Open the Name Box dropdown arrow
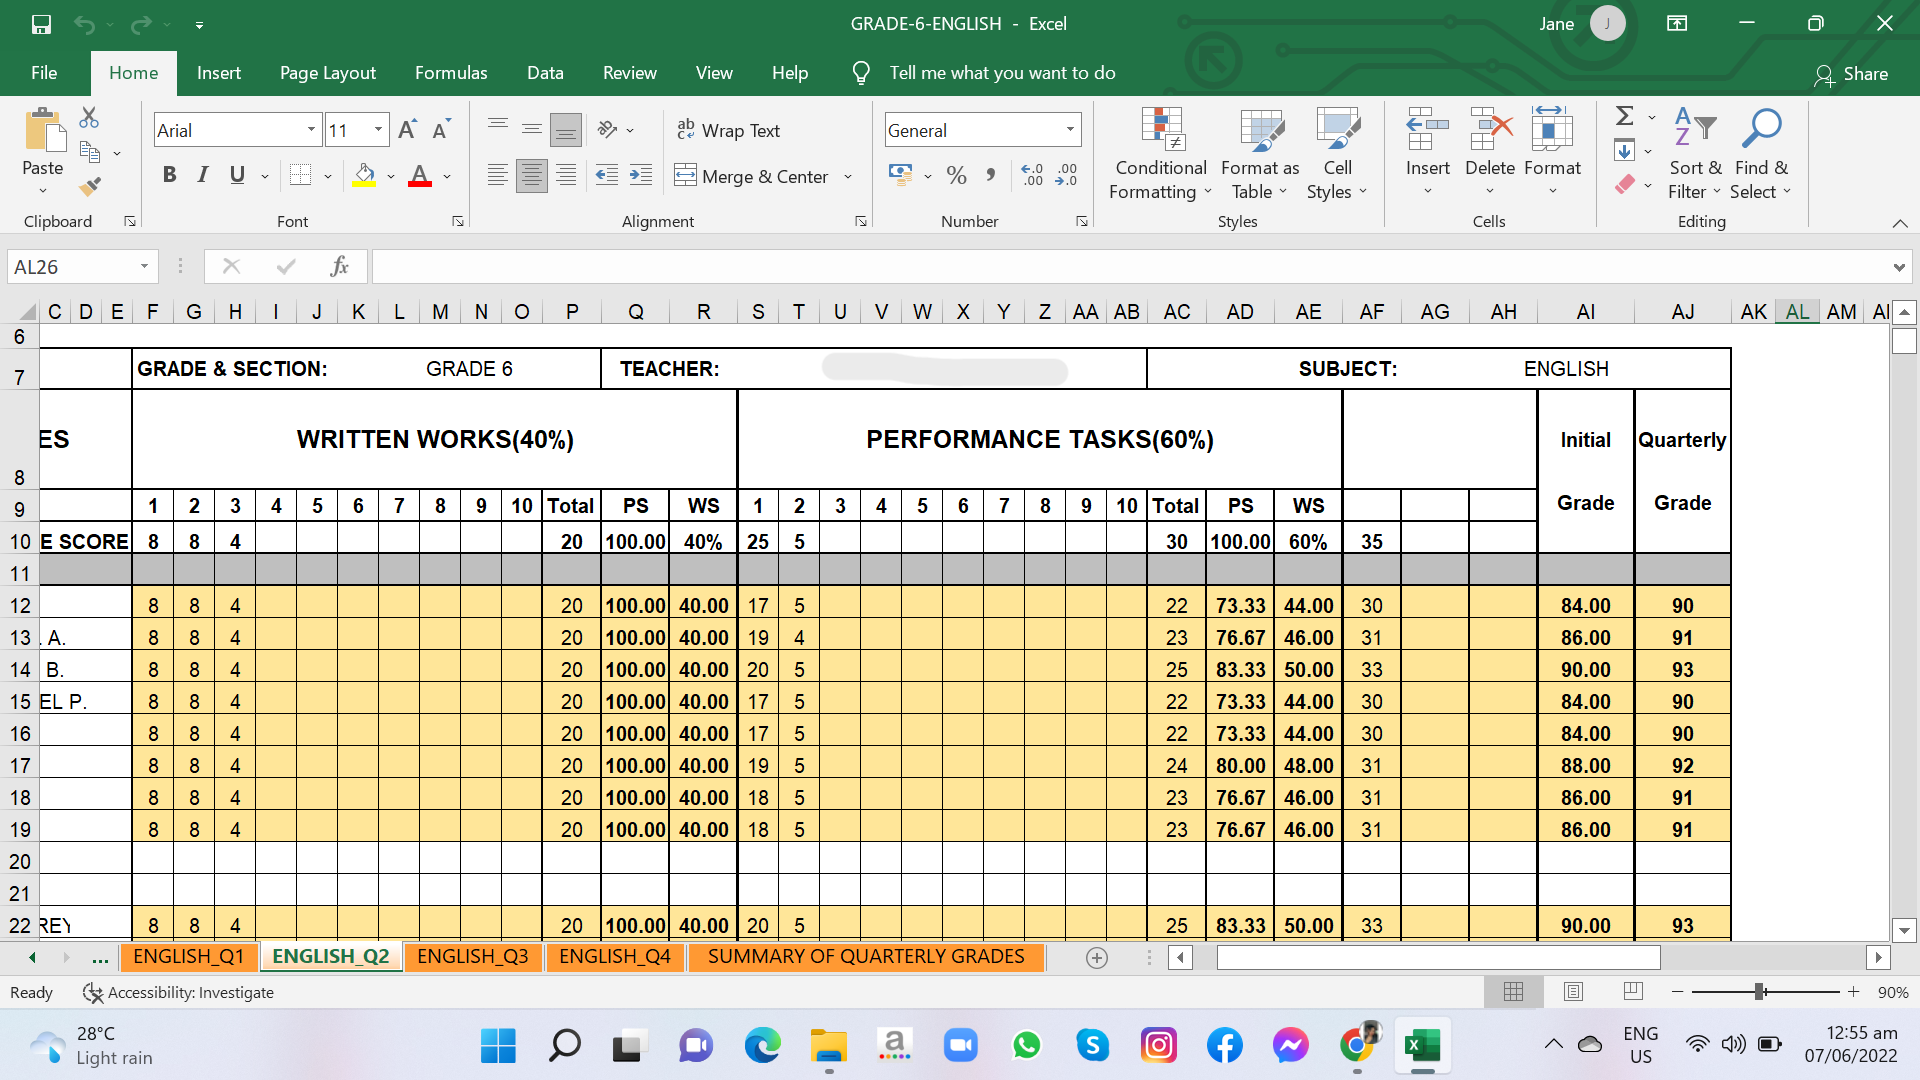 click(x=144, y=266)
